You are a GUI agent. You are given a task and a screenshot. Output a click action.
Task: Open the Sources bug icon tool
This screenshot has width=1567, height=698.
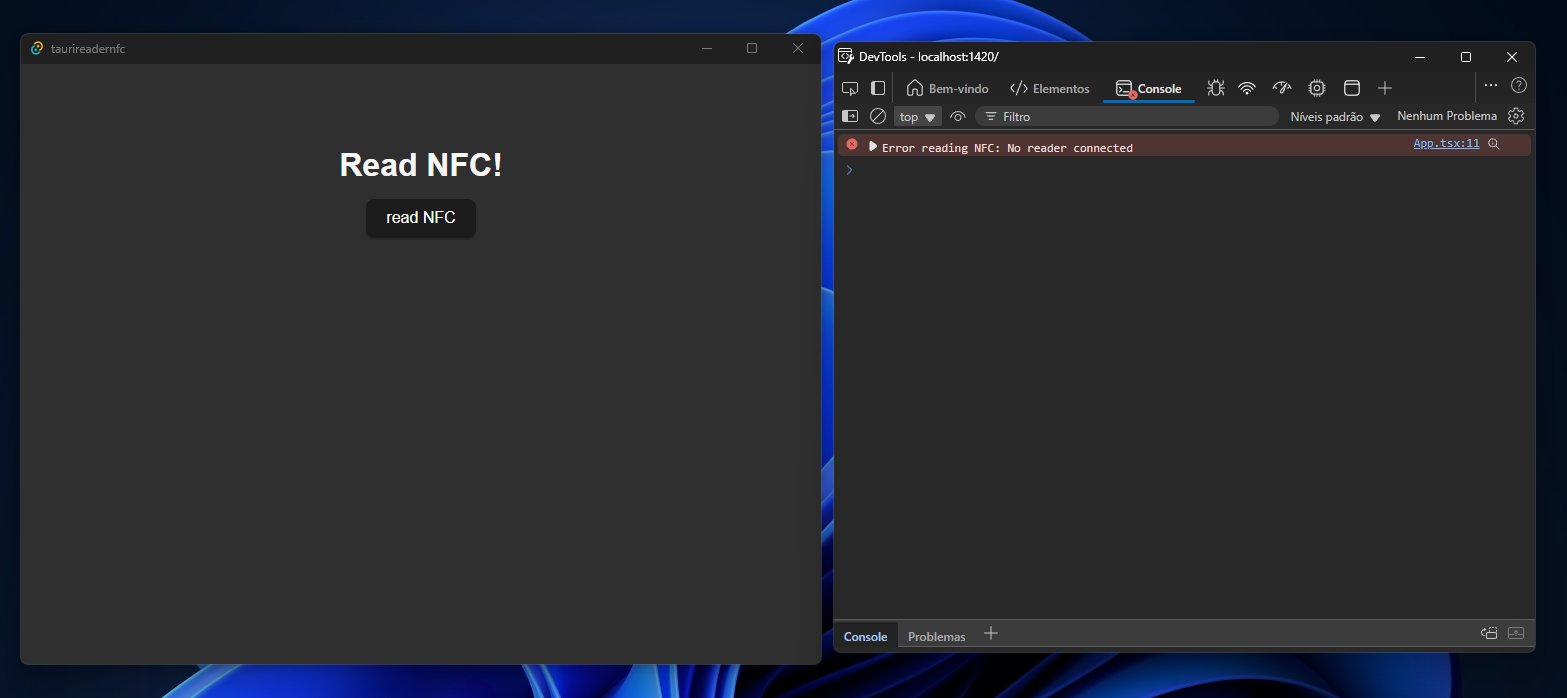1215,88
